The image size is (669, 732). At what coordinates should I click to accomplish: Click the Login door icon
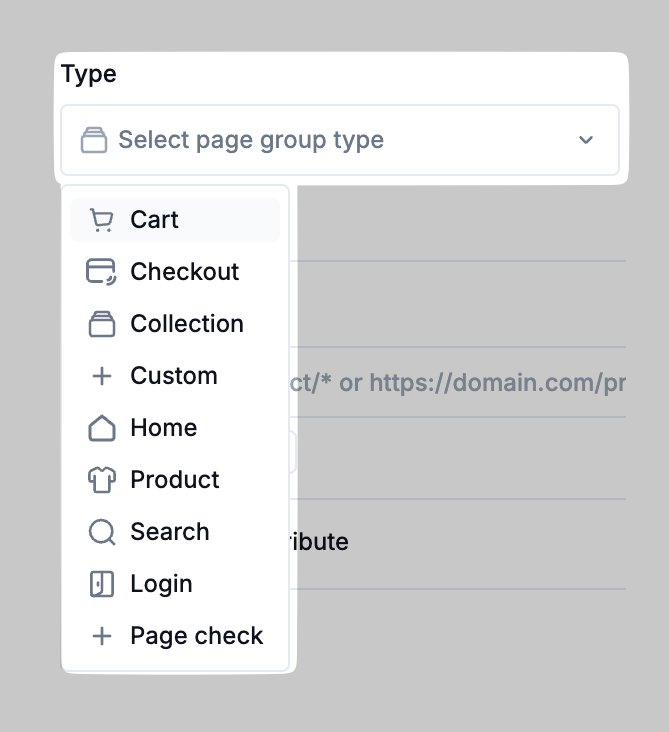[x=101, y=584]
